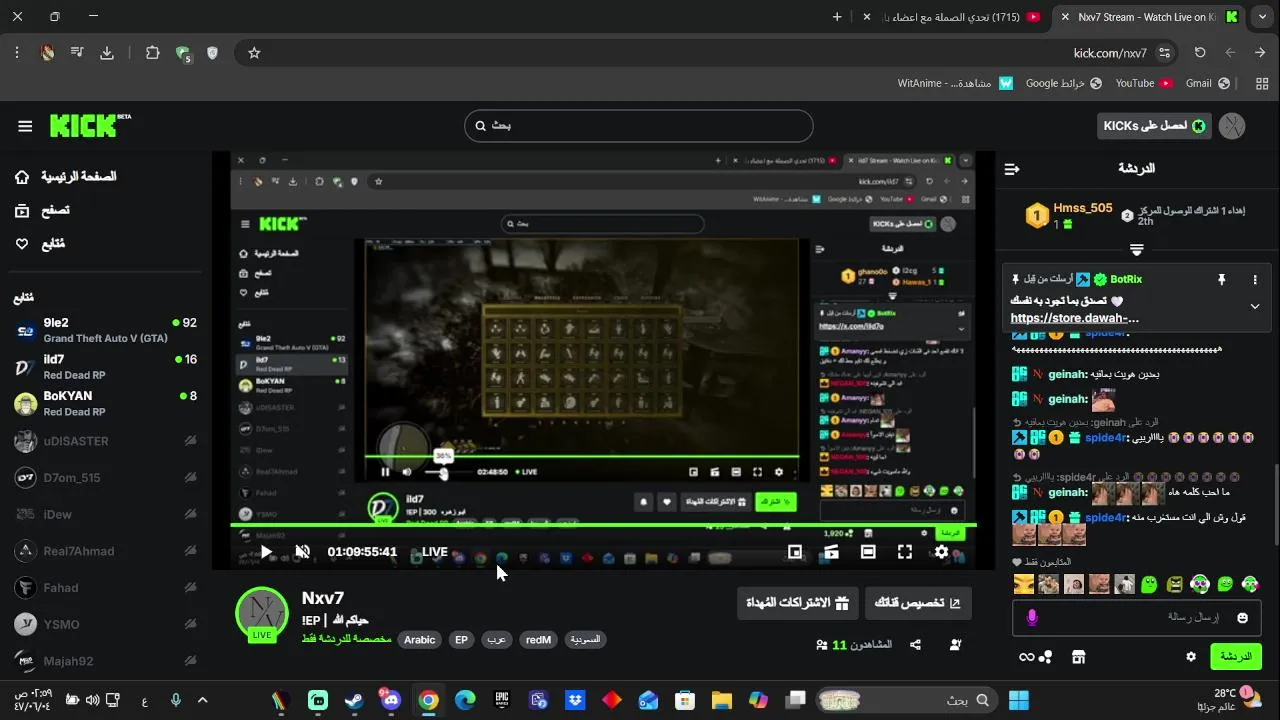The width and height of the screenshot is (1280, 720).
Task: Open Steam from Windows taskbar
Action: pyautogui.click(x=354, y=700)
